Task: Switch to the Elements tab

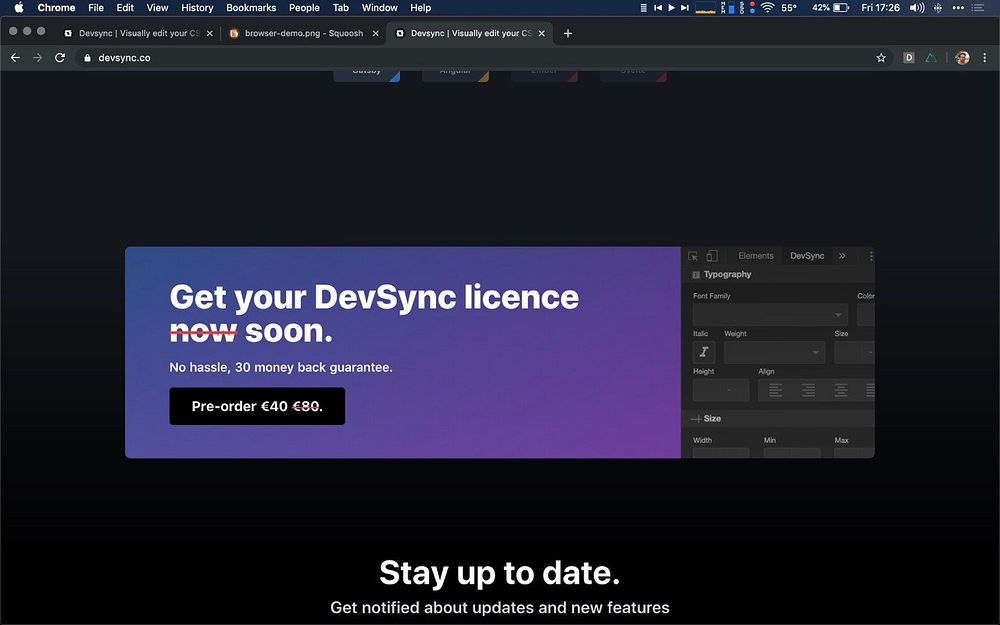Action: (x=756, y=256)
